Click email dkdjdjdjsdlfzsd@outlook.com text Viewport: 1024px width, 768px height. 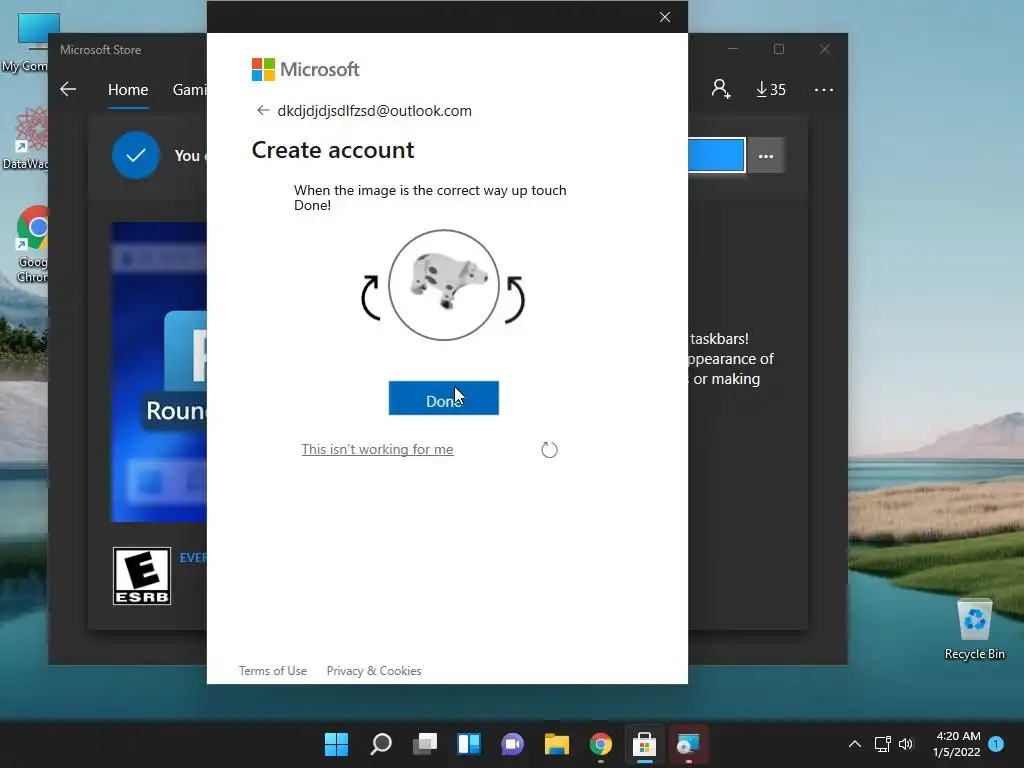(374, 111)
